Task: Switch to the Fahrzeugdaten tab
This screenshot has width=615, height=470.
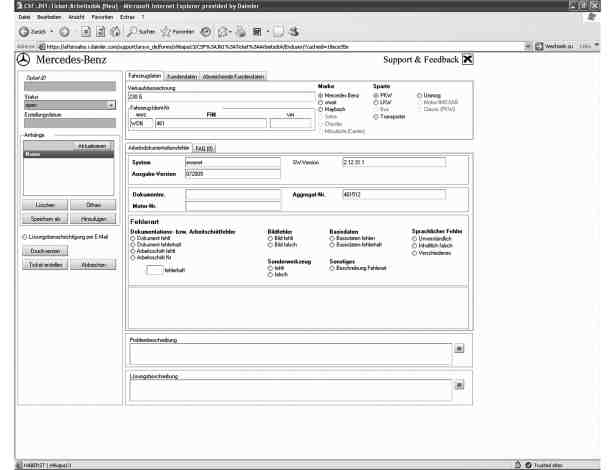Action: coord(144,76)
